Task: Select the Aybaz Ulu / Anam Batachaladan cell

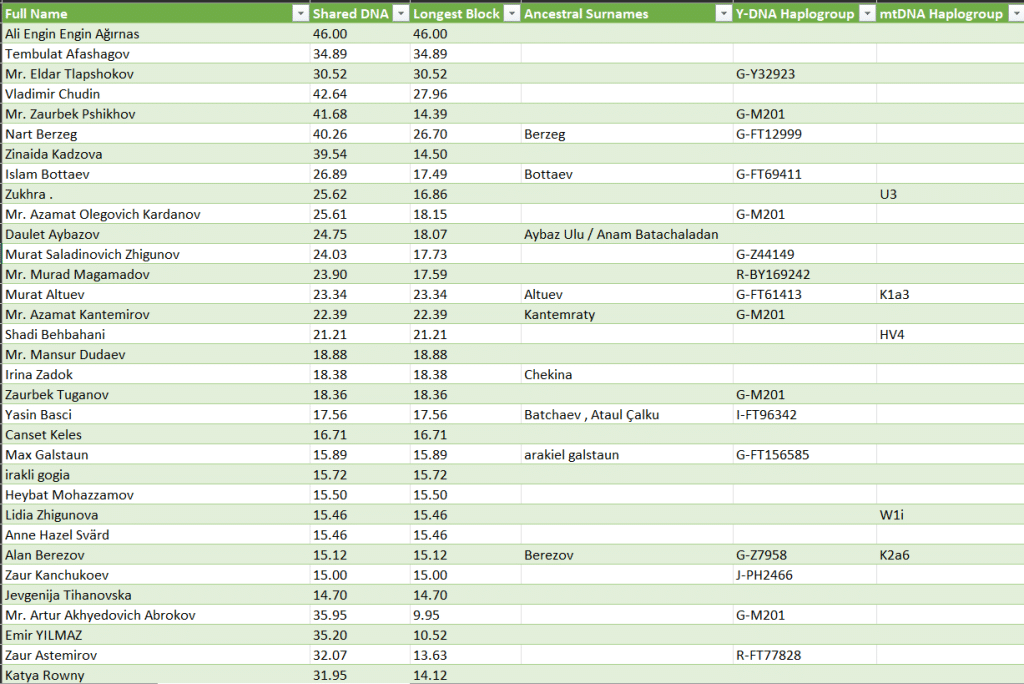Action: [621, 234]
